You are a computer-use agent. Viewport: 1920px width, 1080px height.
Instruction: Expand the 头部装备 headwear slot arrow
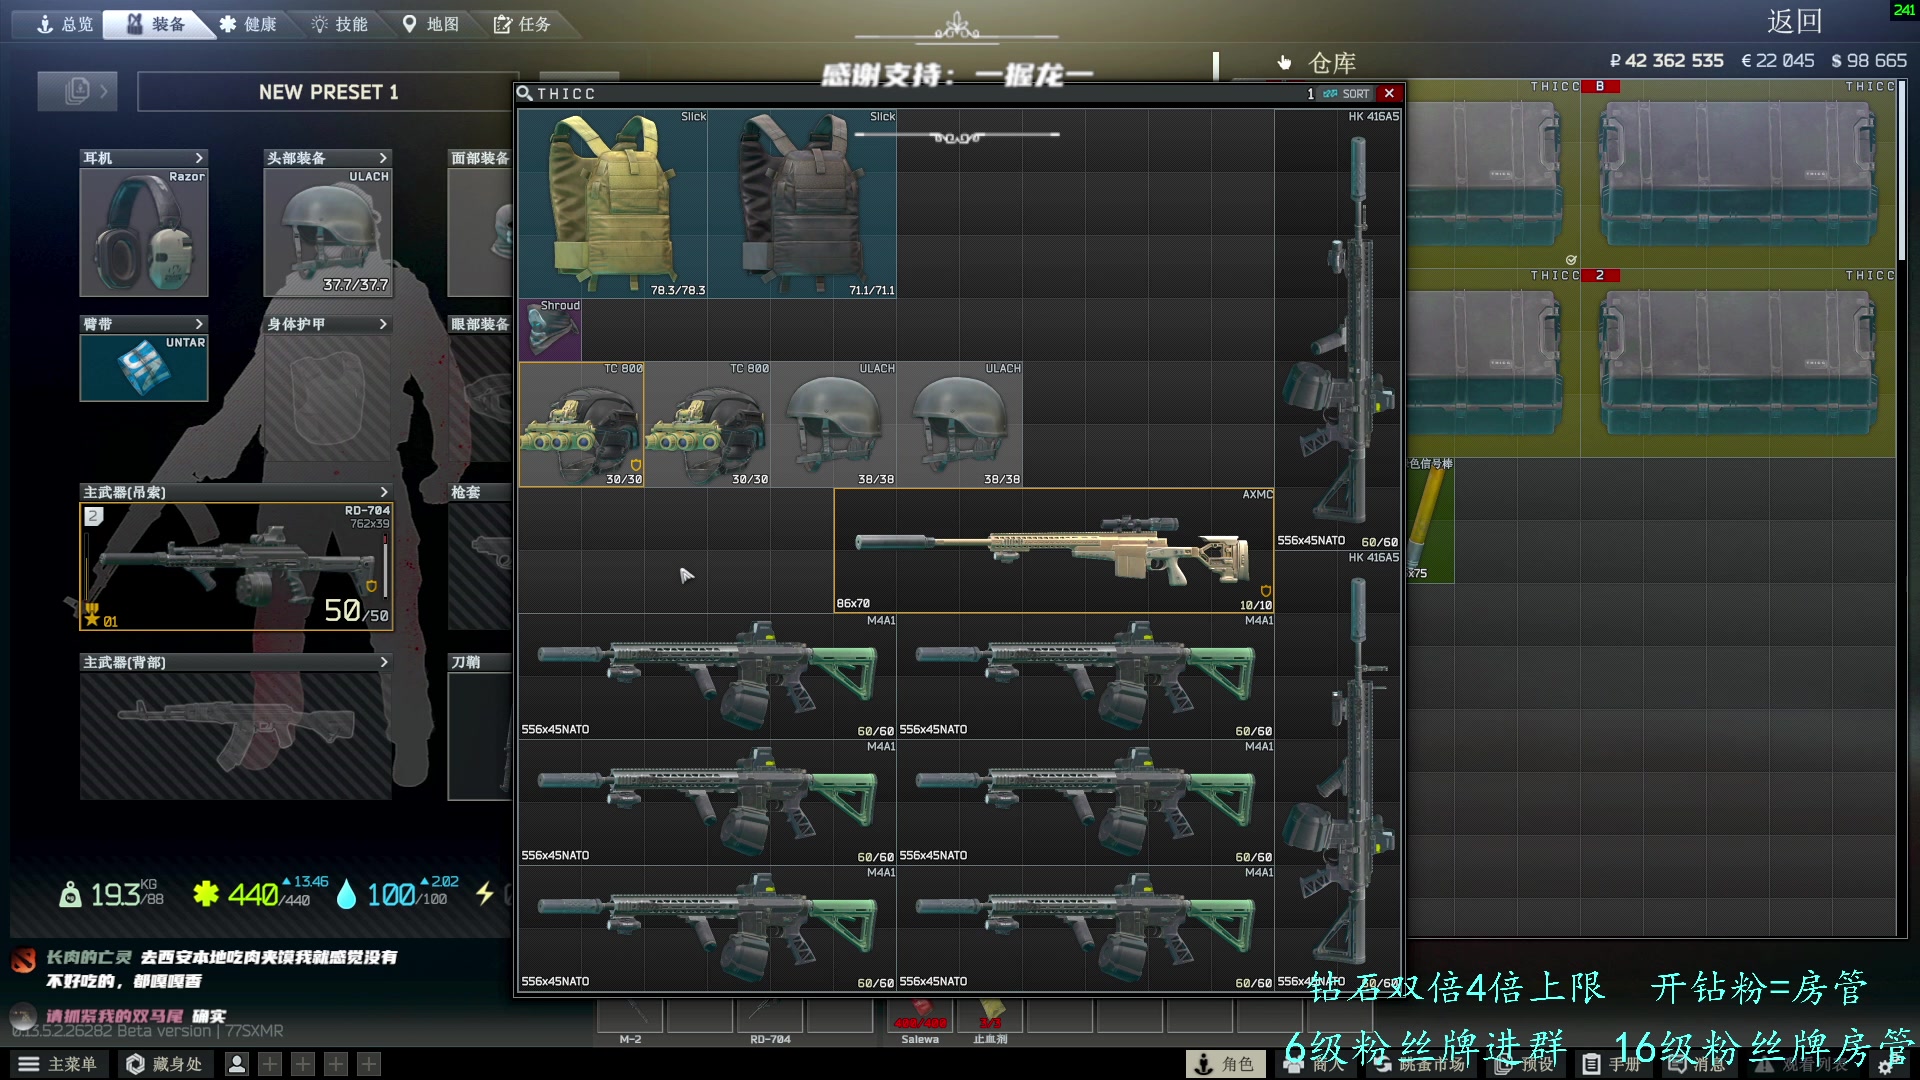point(383,158)
